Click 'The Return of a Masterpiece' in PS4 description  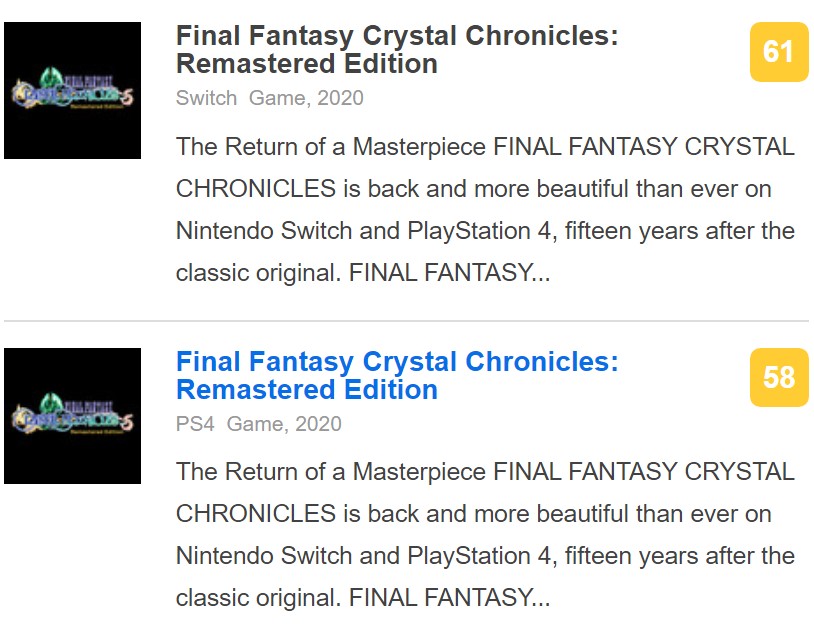click(x=331, y=472)
